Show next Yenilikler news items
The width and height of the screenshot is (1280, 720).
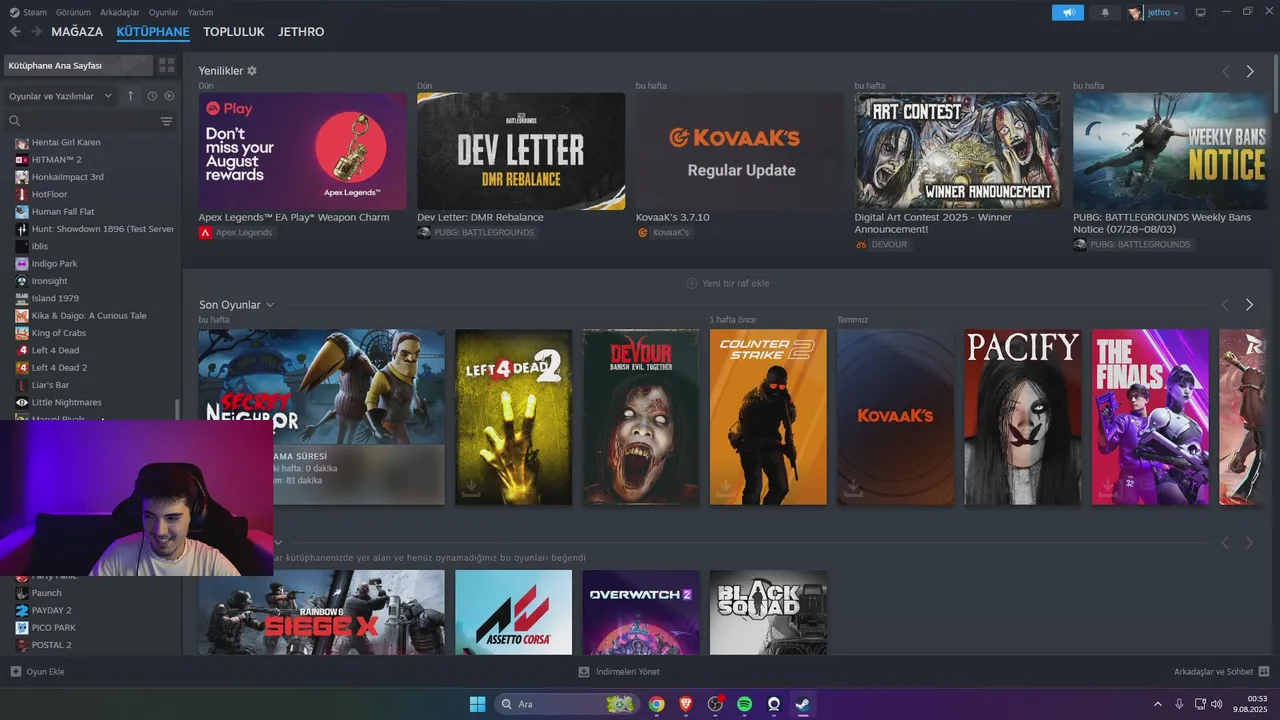pyautogui.click(x=1250, y=71)
